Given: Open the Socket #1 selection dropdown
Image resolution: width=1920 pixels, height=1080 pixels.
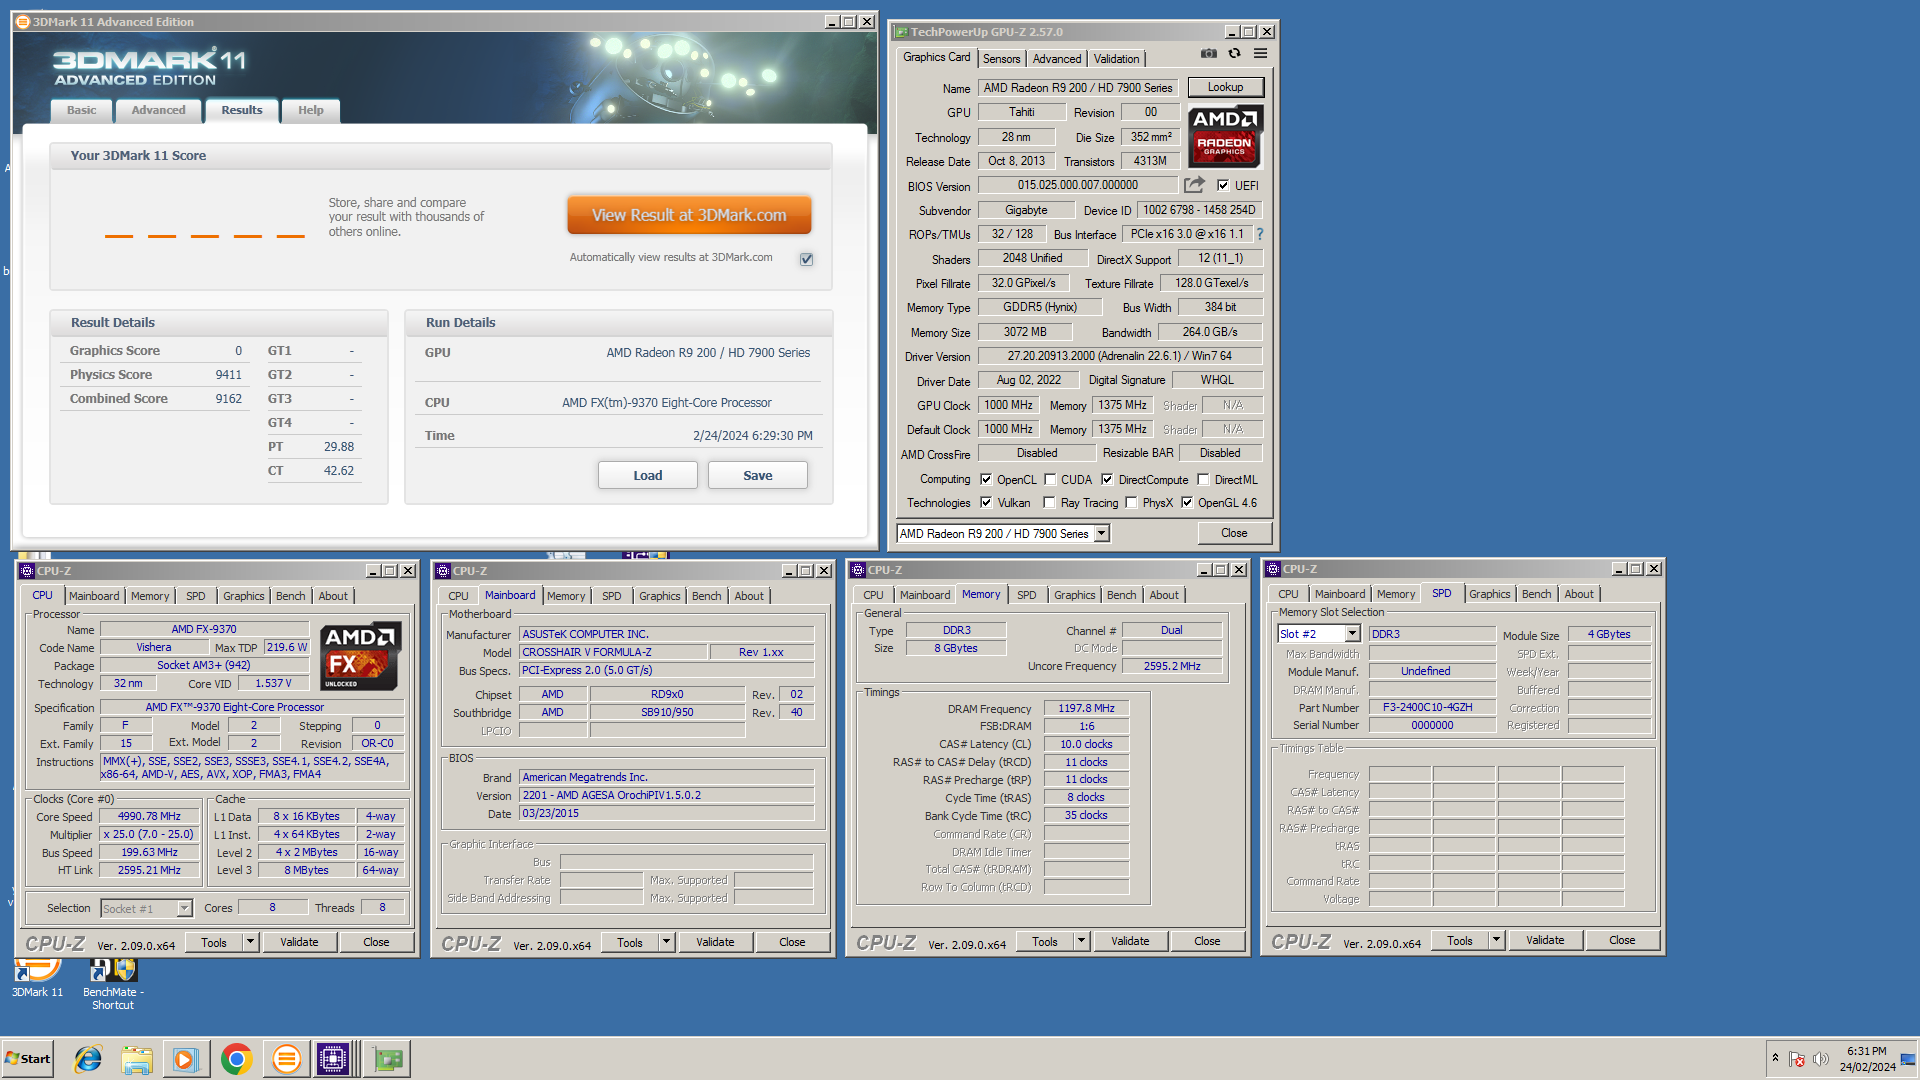Looking at the screenshot, I should tap(184, 908).
